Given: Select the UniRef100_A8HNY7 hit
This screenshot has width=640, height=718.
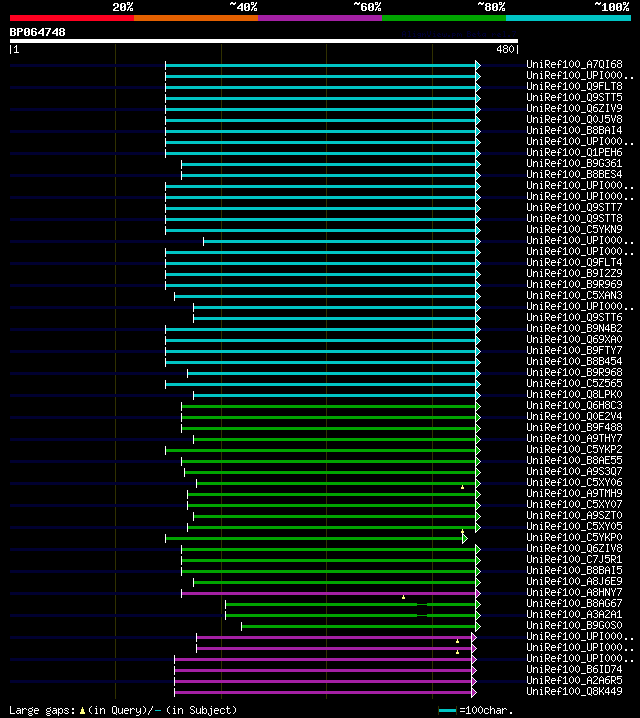Looking at the screenshot, I should coord(574,592).
